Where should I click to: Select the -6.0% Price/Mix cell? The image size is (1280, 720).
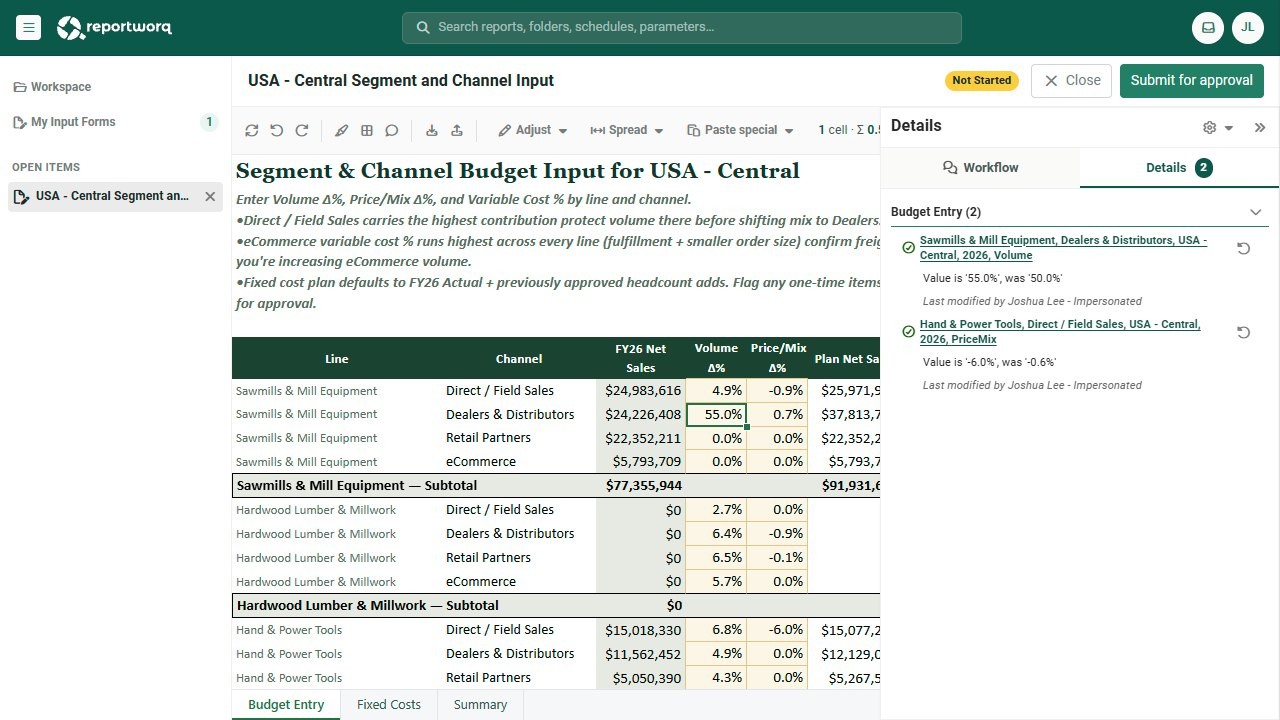click(x=777, y=630)
